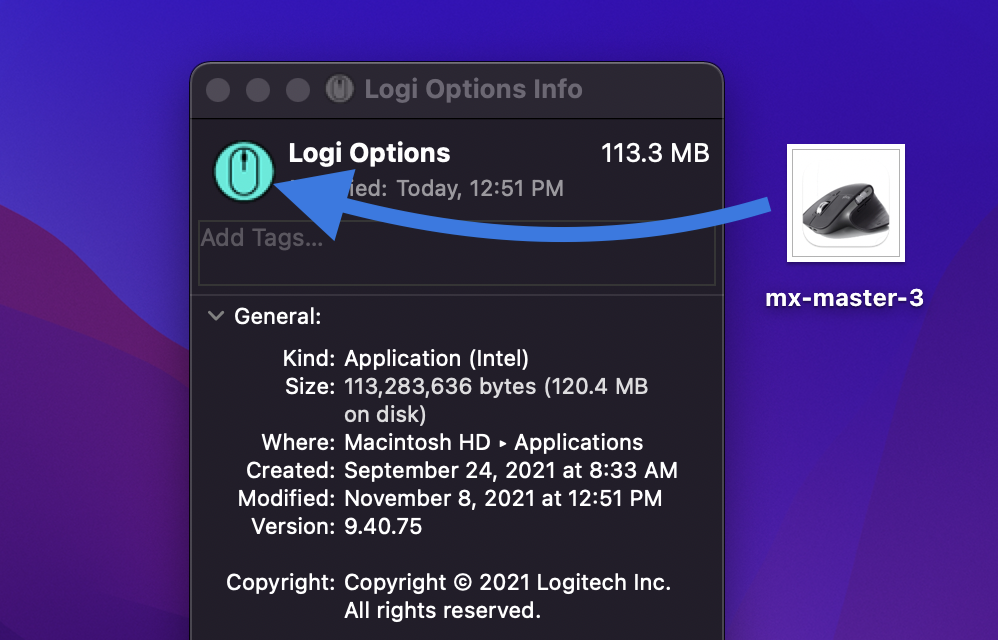Click the mouse icon in the window title bar
The height and width of the screenshot is (640, 998).
[340, 89]
